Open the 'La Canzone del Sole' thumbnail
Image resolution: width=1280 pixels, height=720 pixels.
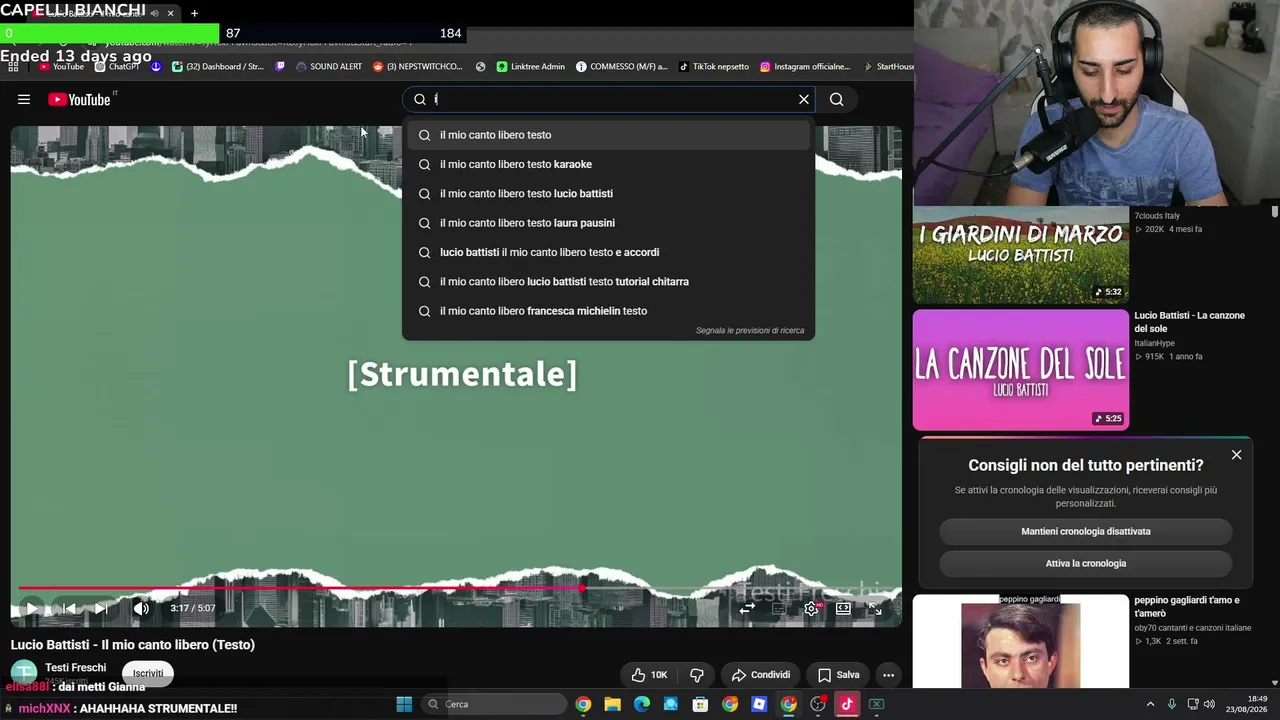(1020, 370)
